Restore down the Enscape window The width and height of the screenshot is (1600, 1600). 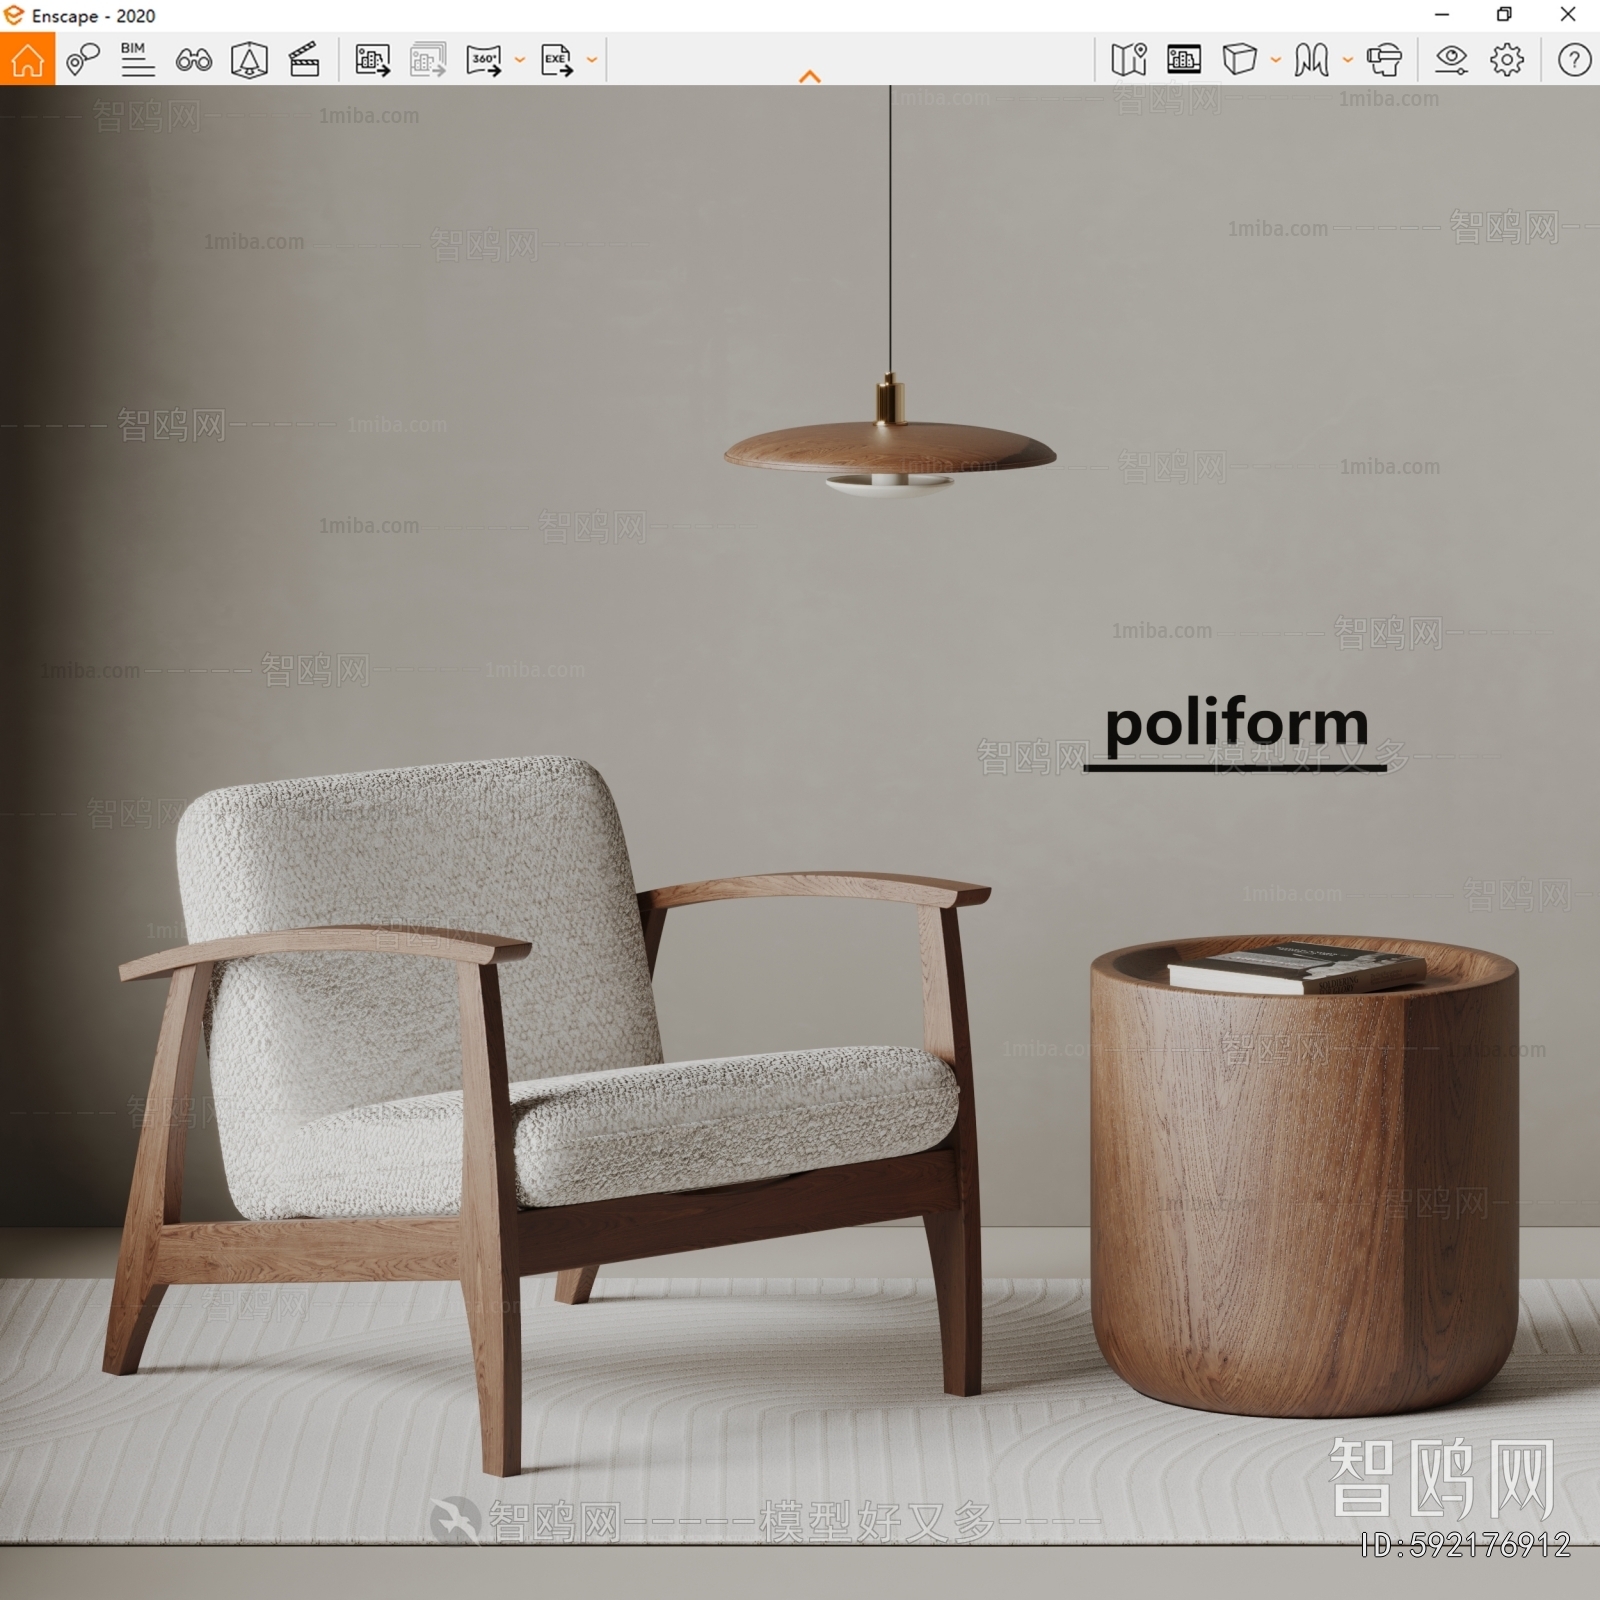[1504, 15]
